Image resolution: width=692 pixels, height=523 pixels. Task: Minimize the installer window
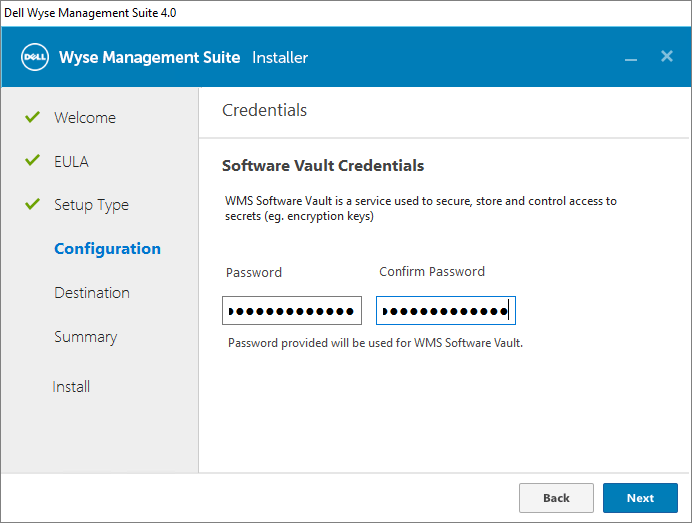pos(631,58)
